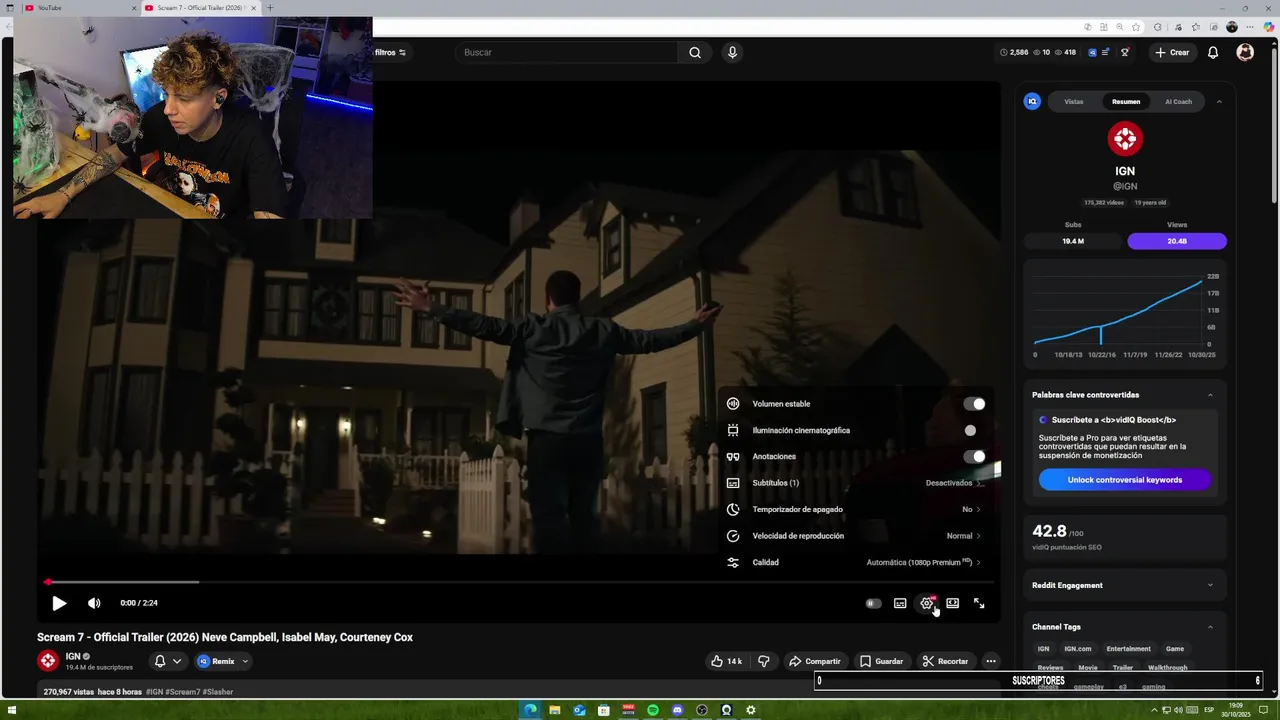Click the blue vidIQ logo in panel
Image resolution: width=1280 pixels, height=720 pixels.
(1033, 101)
